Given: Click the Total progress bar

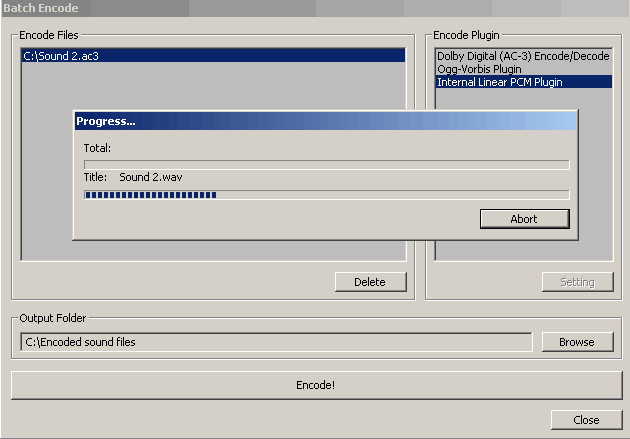Looking at the screenshot, I should 327,165.
